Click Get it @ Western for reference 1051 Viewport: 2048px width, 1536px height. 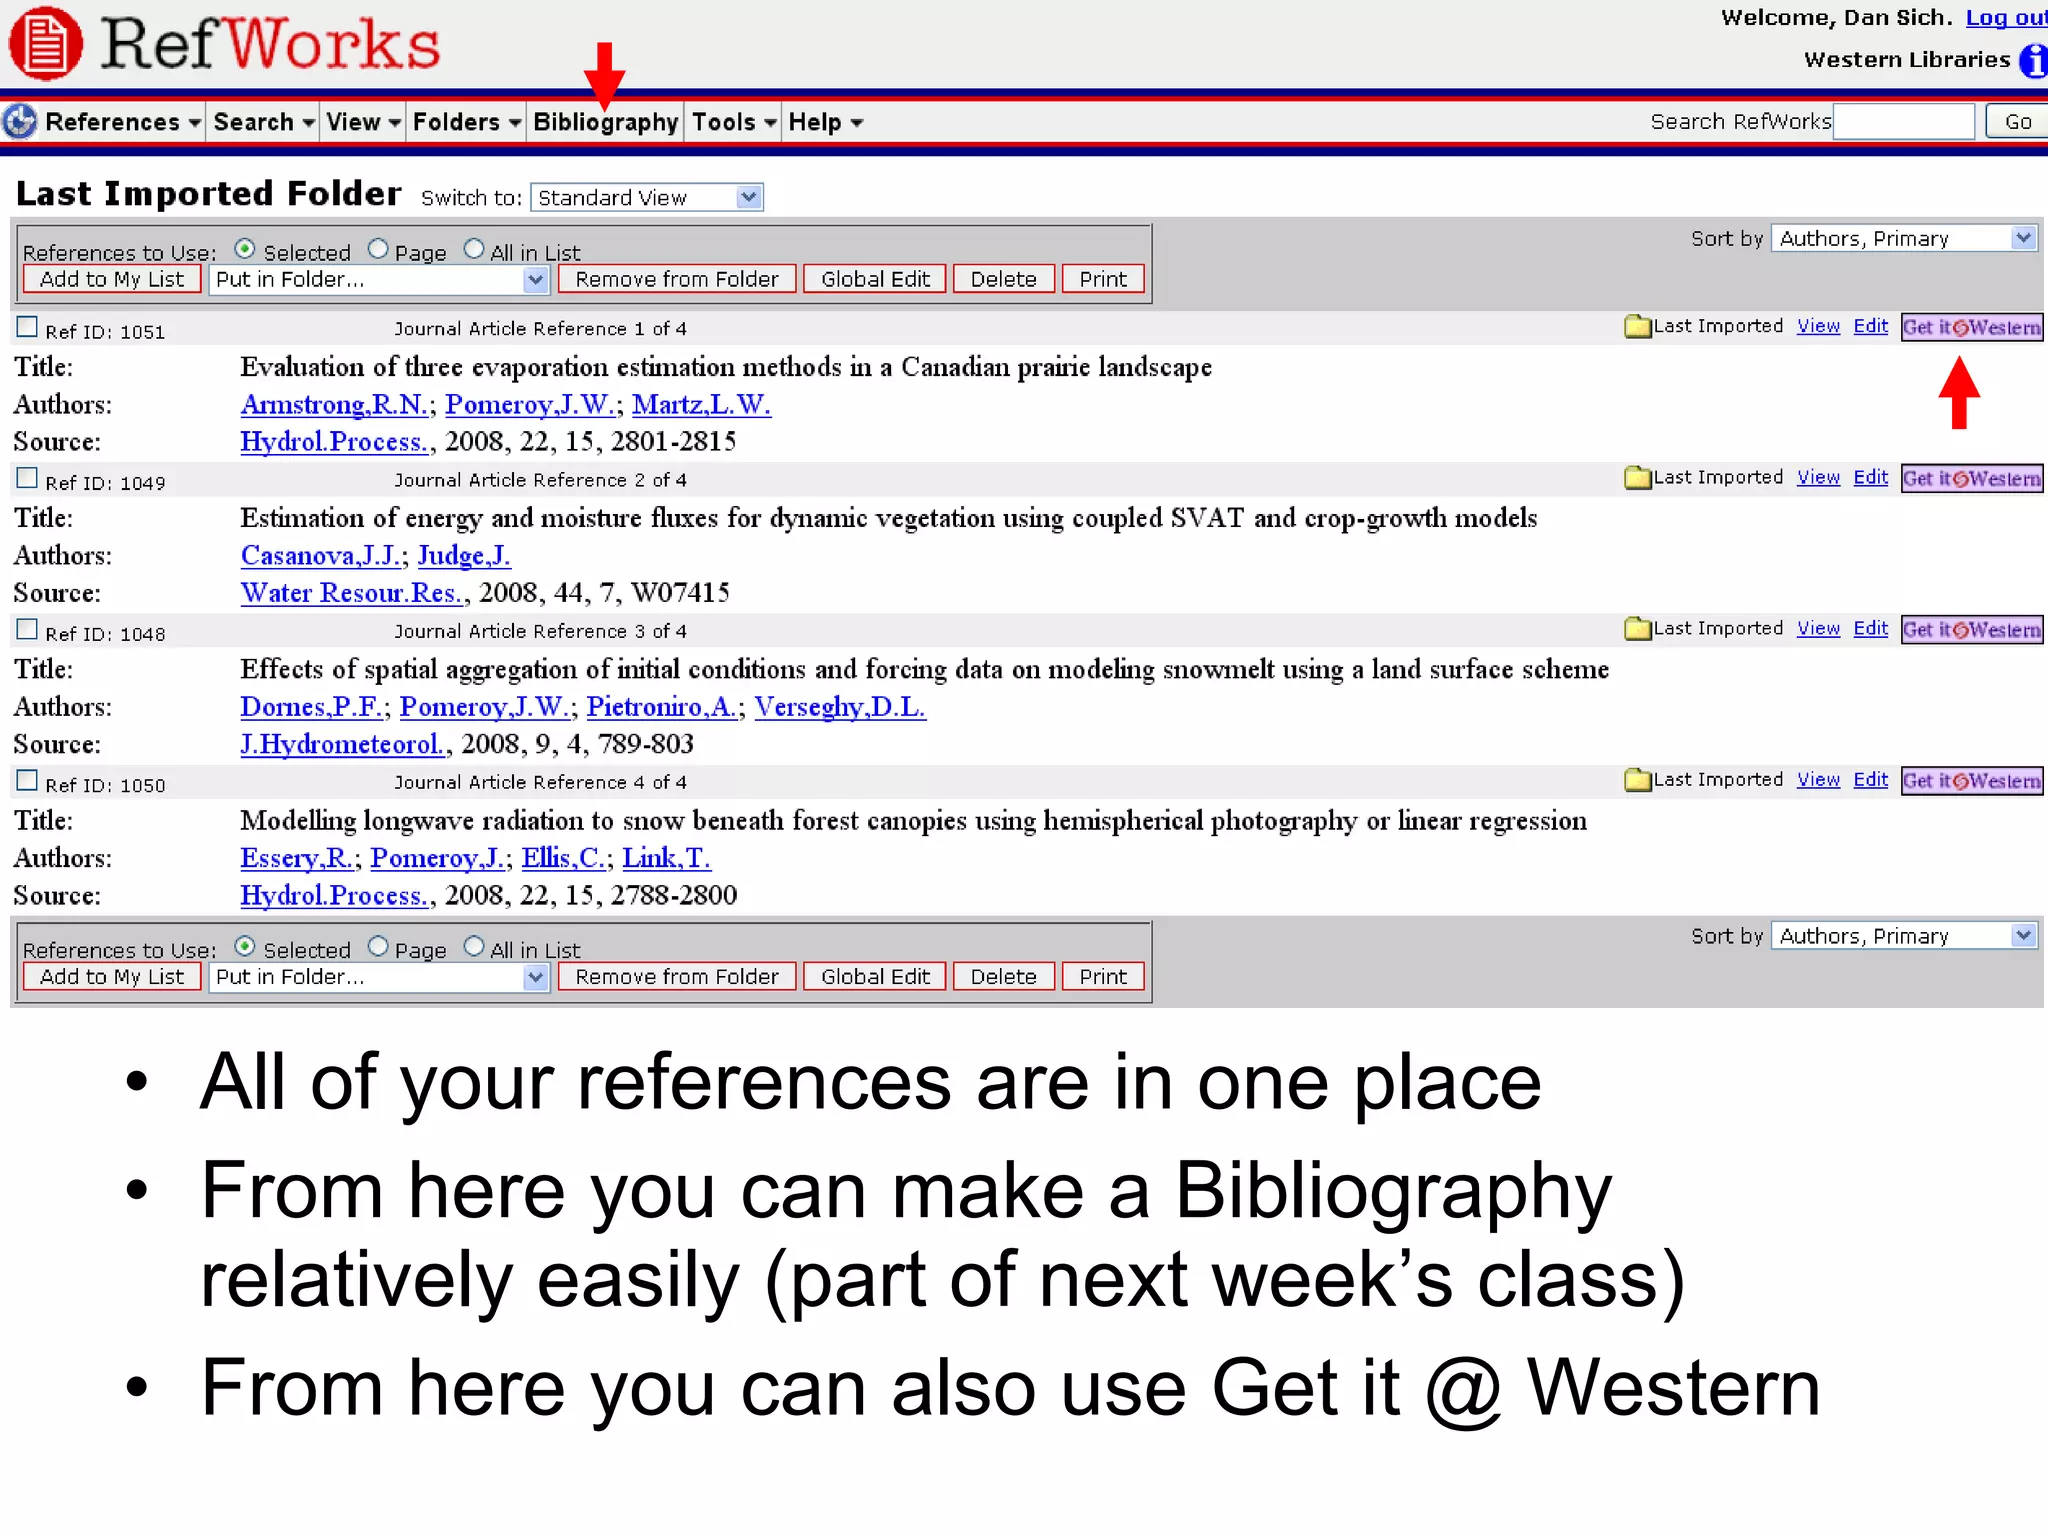1971,327
